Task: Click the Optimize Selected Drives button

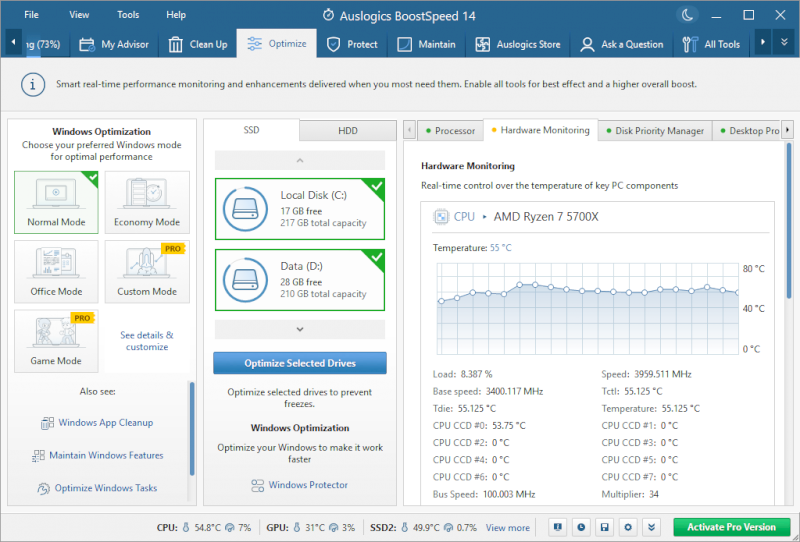Action: point(299,363)
